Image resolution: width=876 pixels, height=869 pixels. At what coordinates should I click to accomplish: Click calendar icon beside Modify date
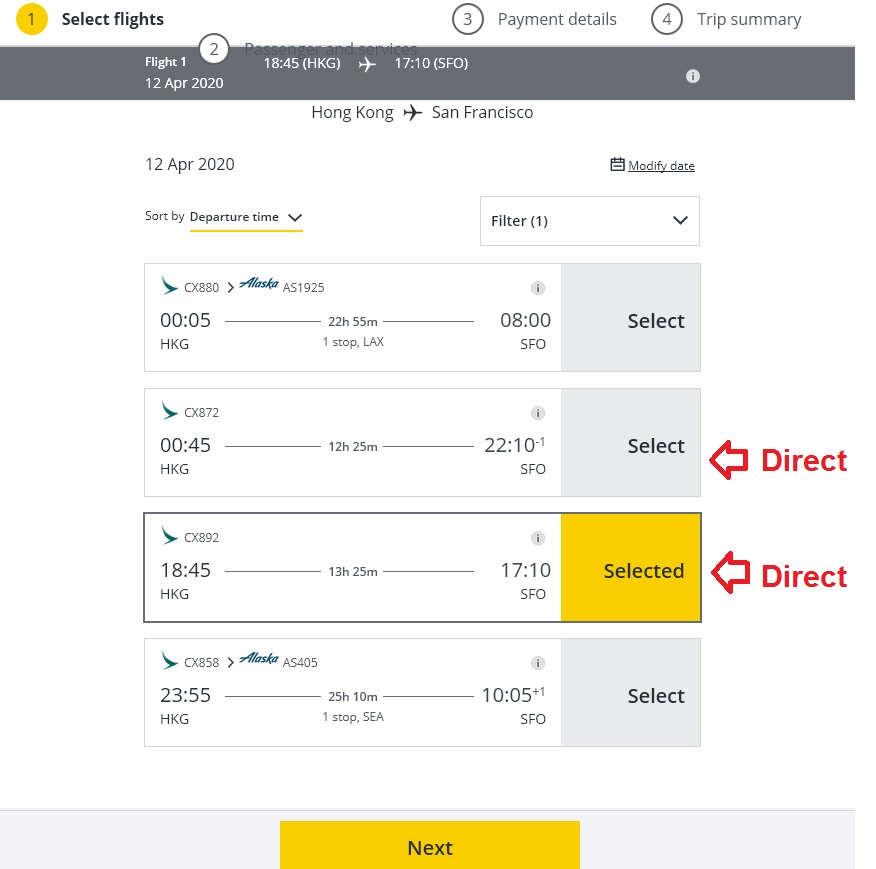617,165
